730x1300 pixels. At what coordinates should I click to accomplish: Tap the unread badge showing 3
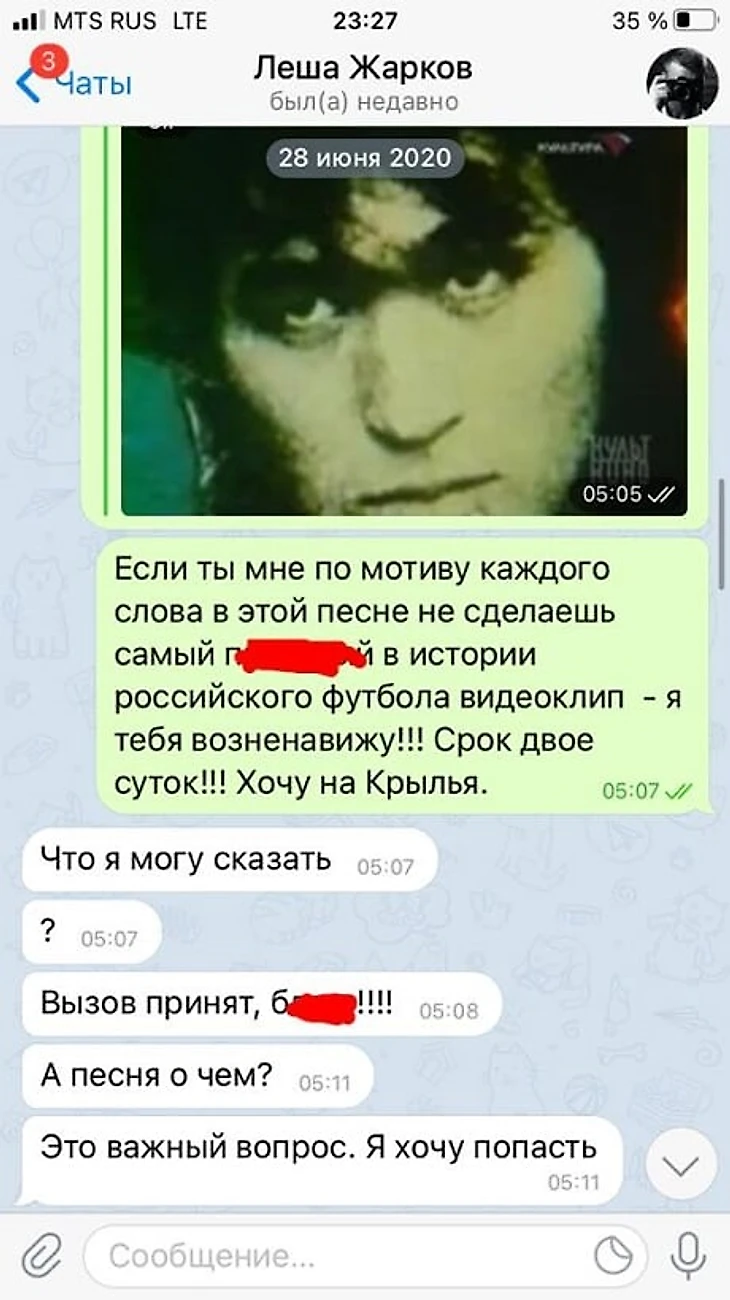(45, 61)
